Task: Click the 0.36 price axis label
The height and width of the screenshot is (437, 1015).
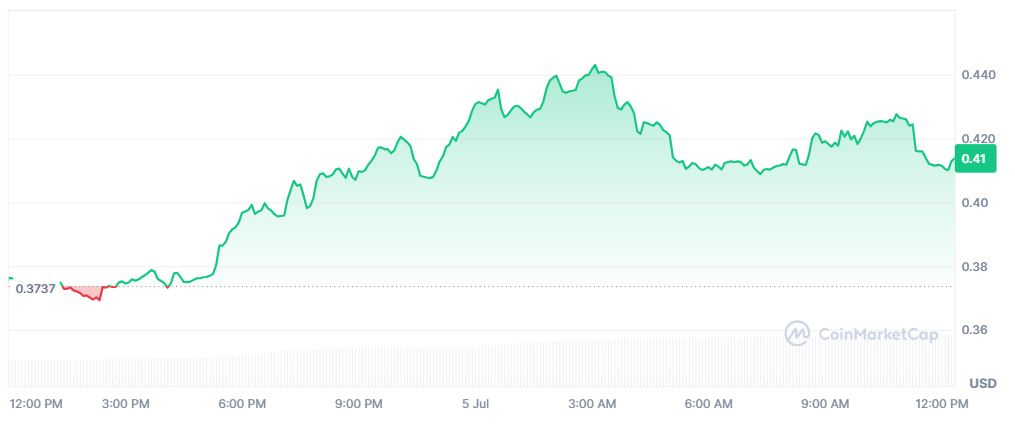Action: (x=975, y=330)
